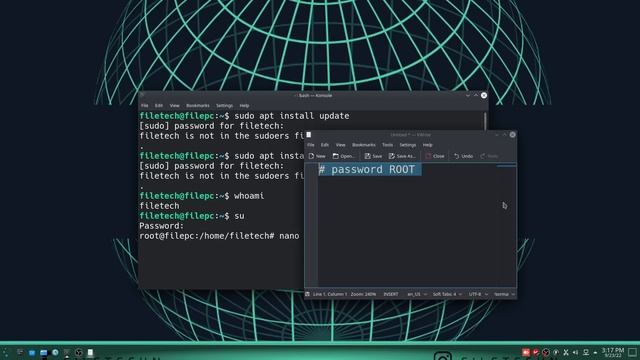
Task: Open Soft Tabs: 4 indentation dropdown
Action: (447, 294)
